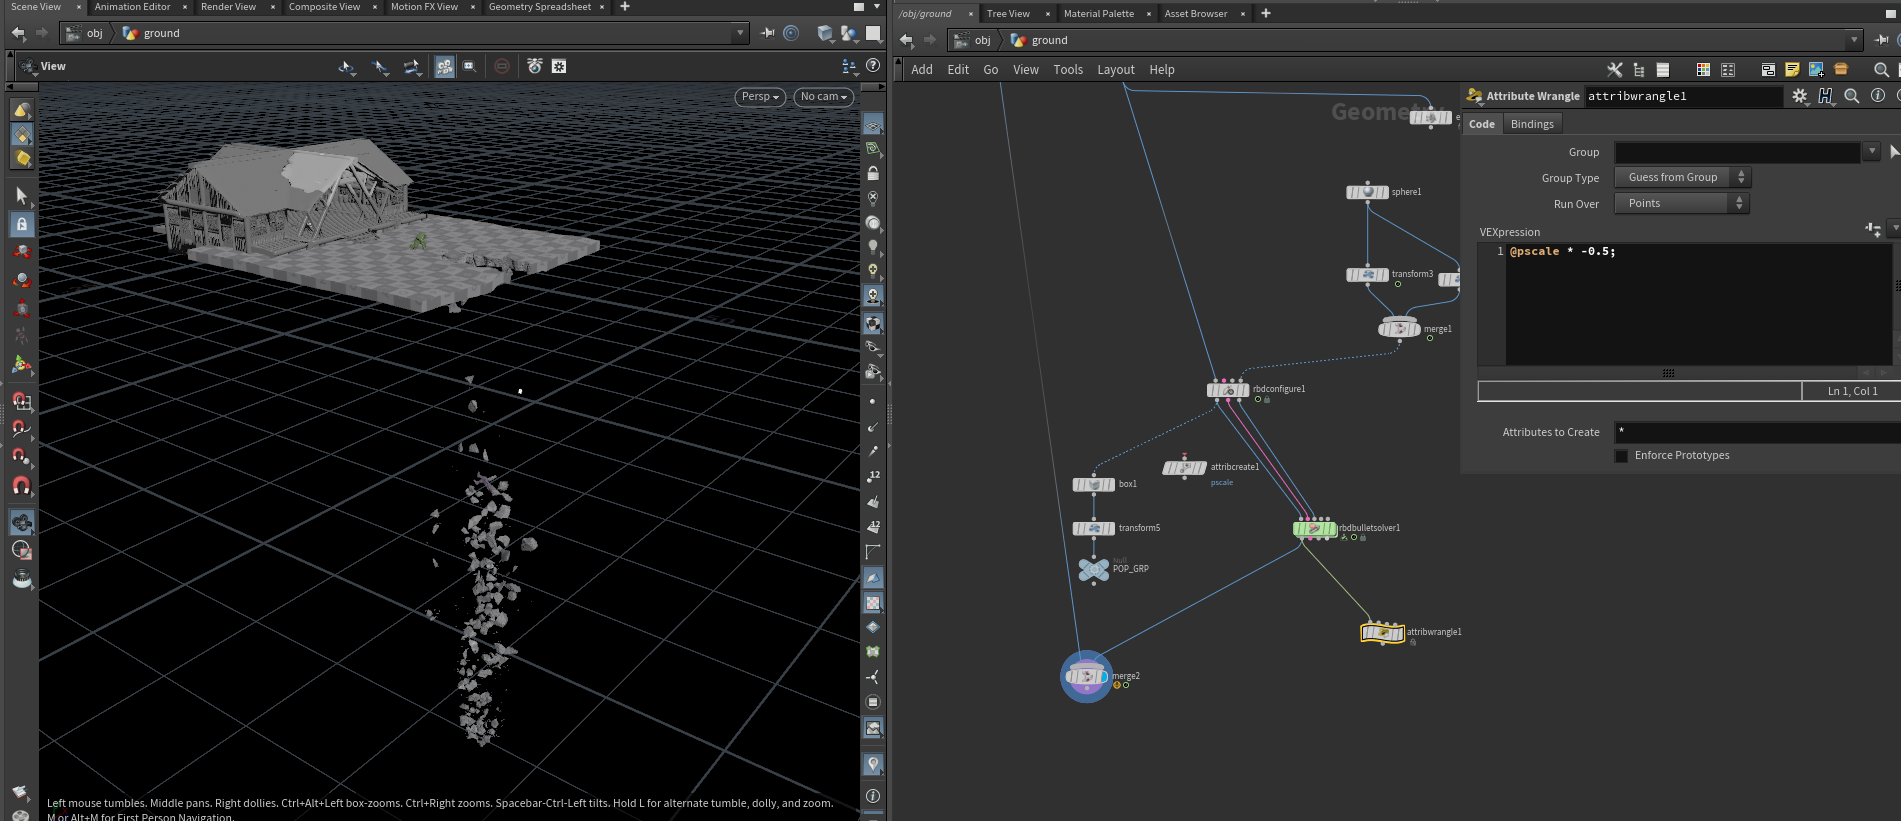Open the Geometry Spreadsheet tab

[540, 7]
